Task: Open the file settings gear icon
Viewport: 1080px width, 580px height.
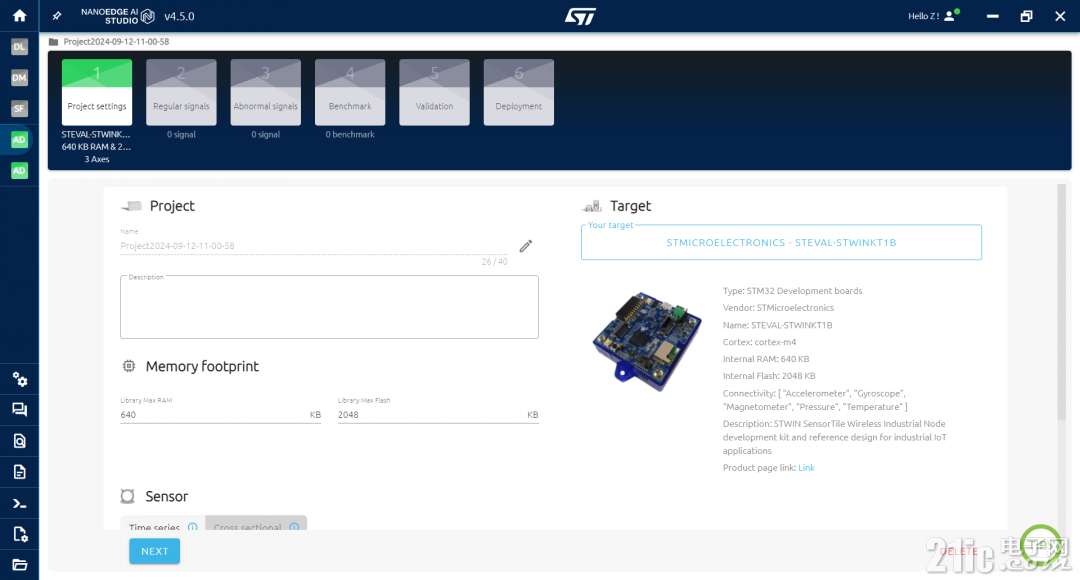Action: coord(19,534)
